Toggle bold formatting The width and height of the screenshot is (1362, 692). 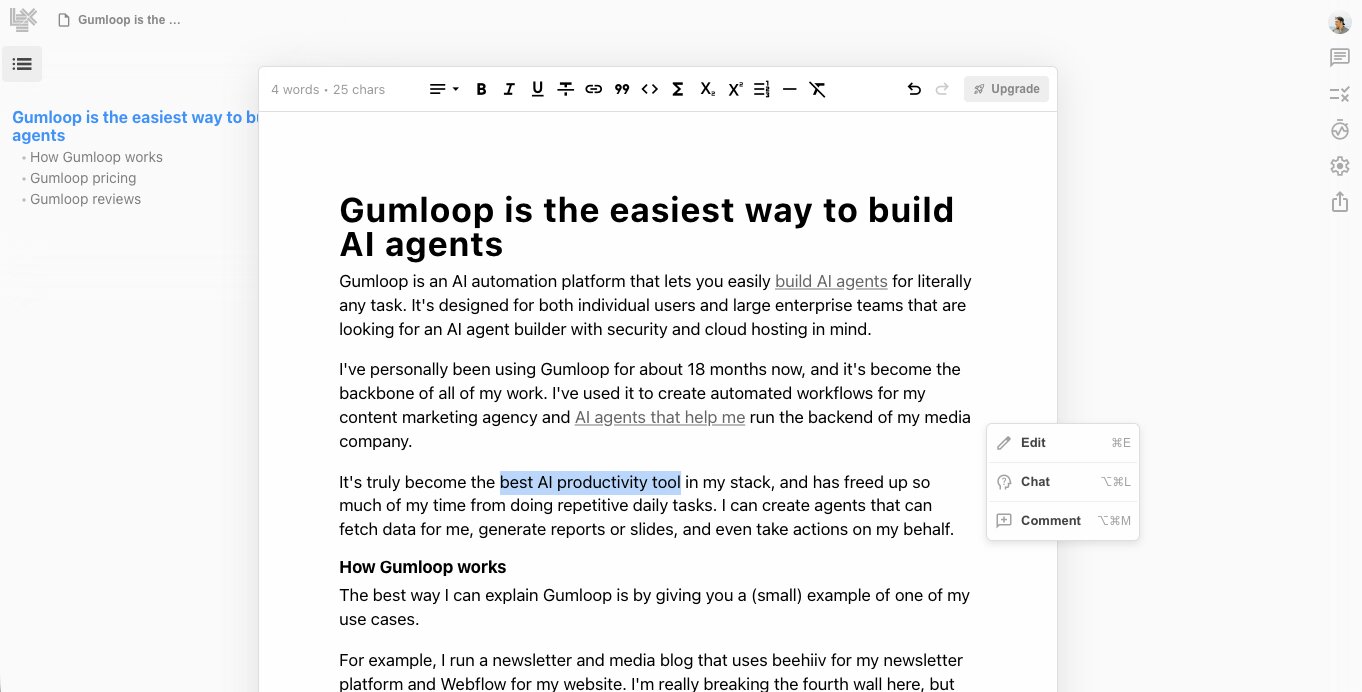(481, 89)
